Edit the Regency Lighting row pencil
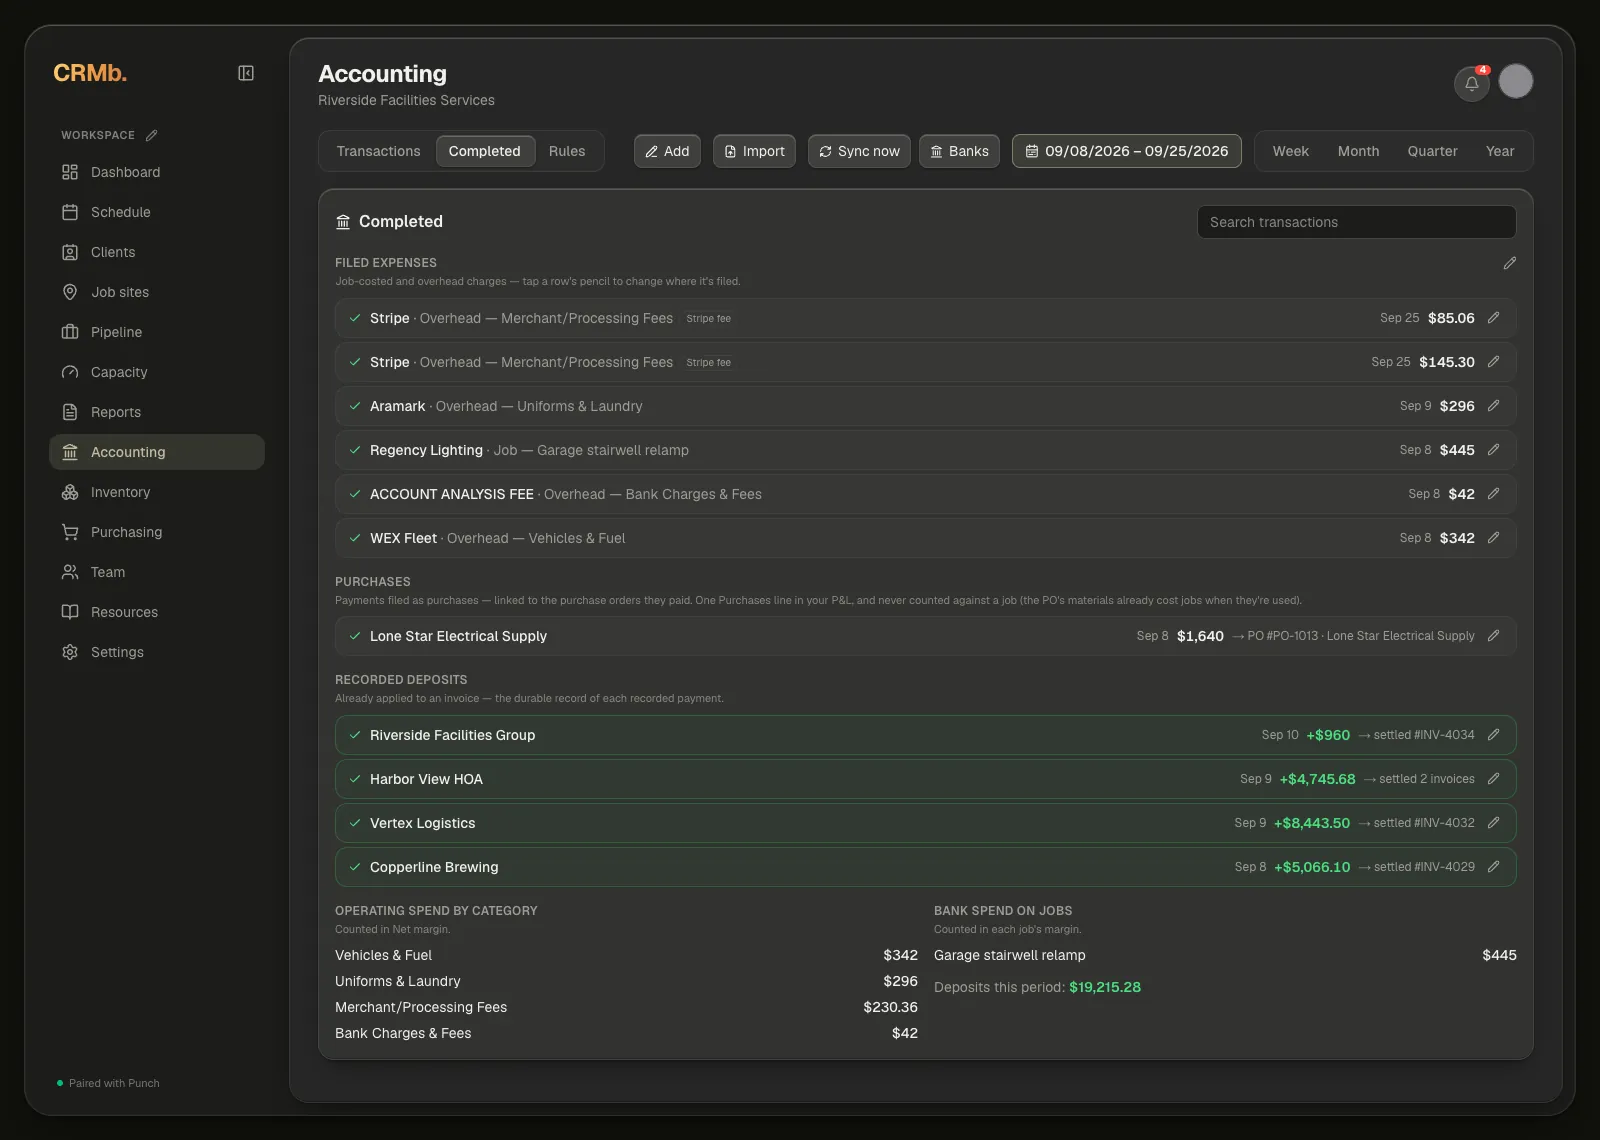The width and height of the screenshot is (1600, 1140). [x=1493, y=450]
